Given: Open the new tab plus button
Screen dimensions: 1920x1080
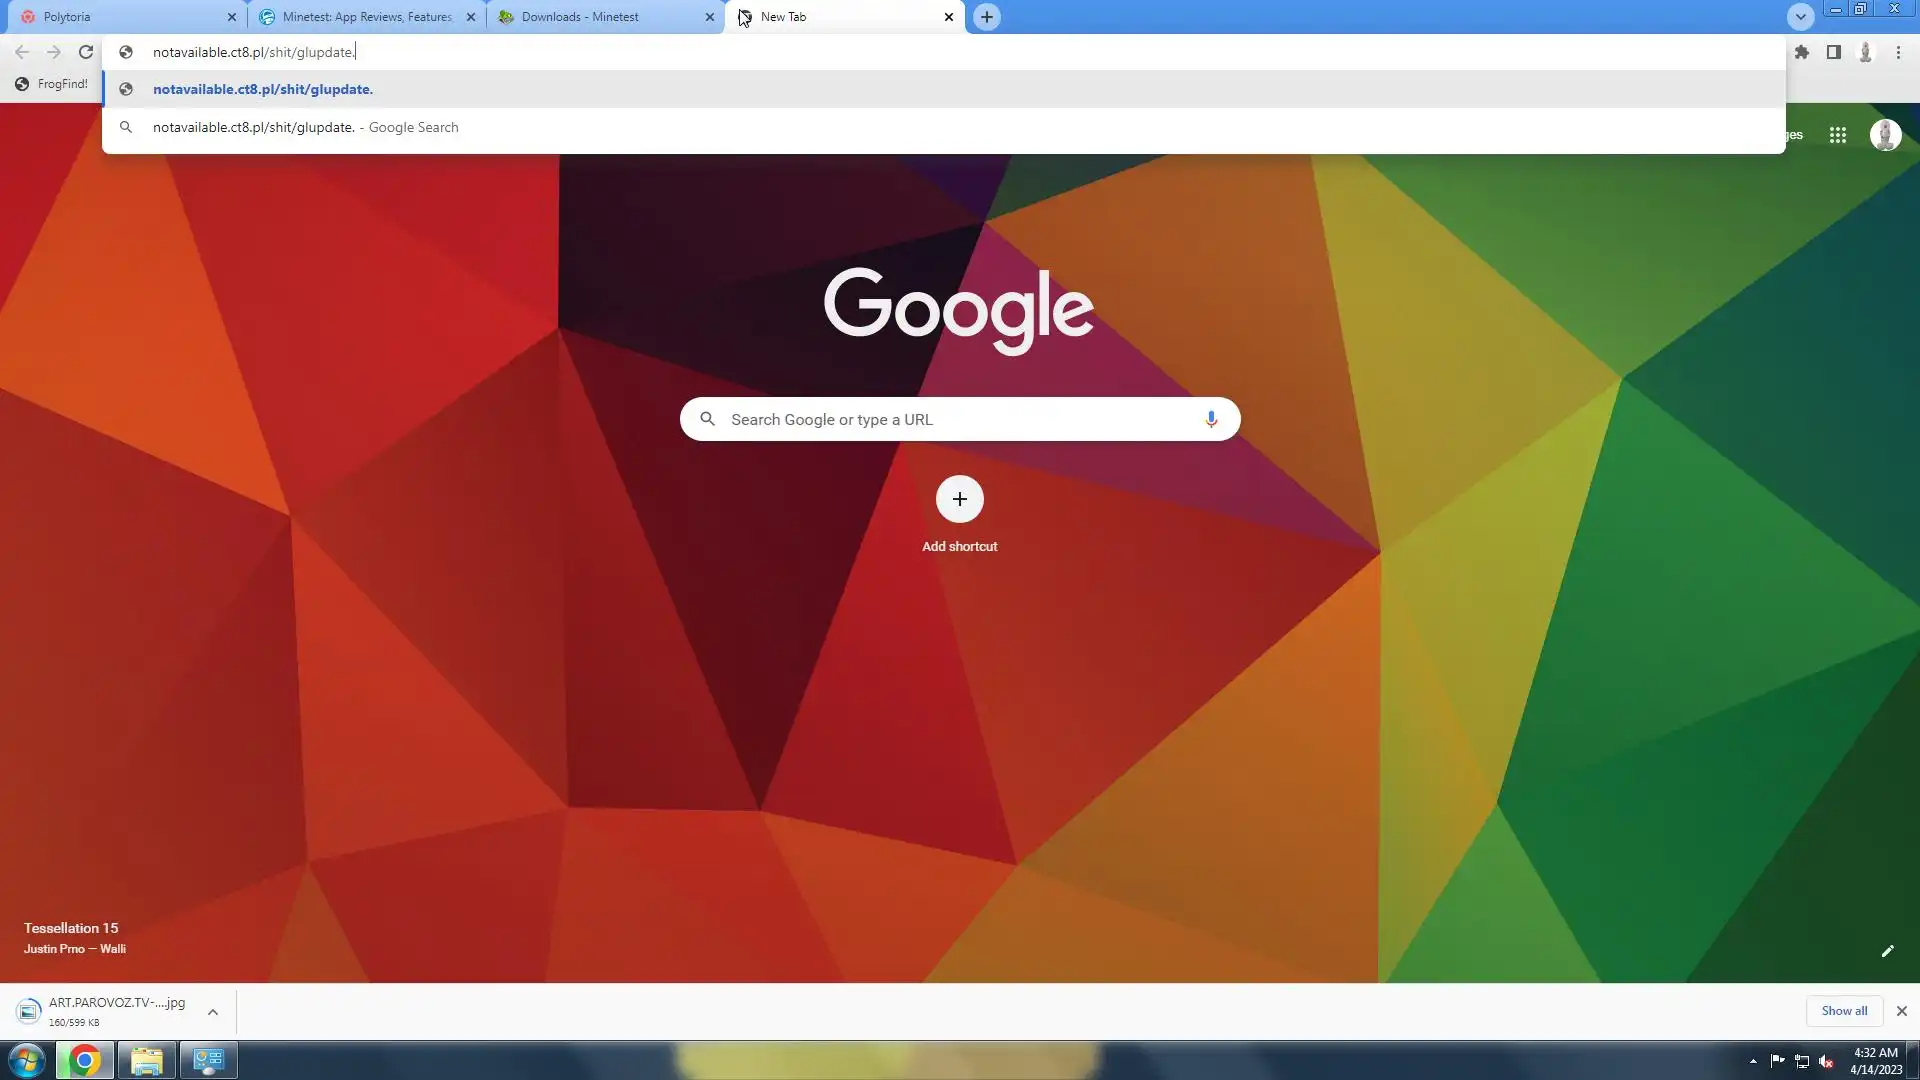Looking at the screenshot, I should 986,17.
